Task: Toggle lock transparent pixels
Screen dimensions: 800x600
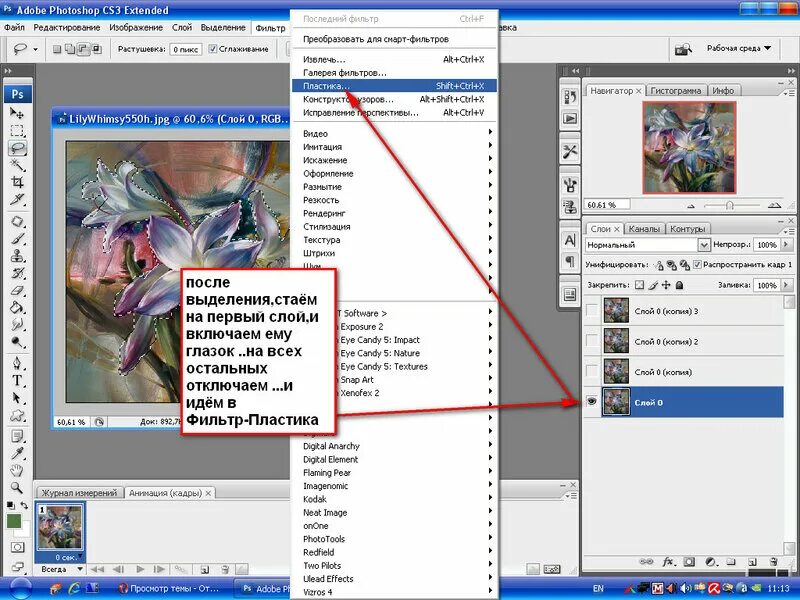Action: pos(639,285)
